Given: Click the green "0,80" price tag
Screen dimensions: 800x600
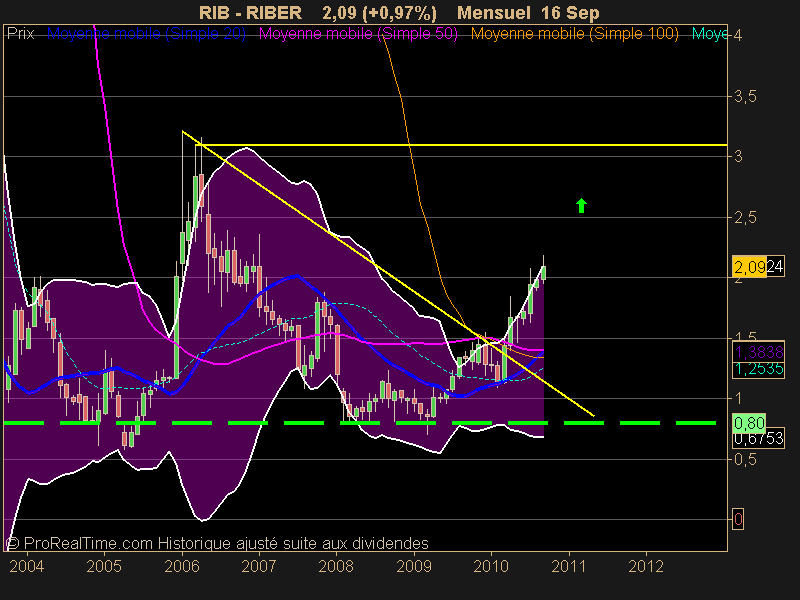Looking at the screenshot, I should point(749,423).
